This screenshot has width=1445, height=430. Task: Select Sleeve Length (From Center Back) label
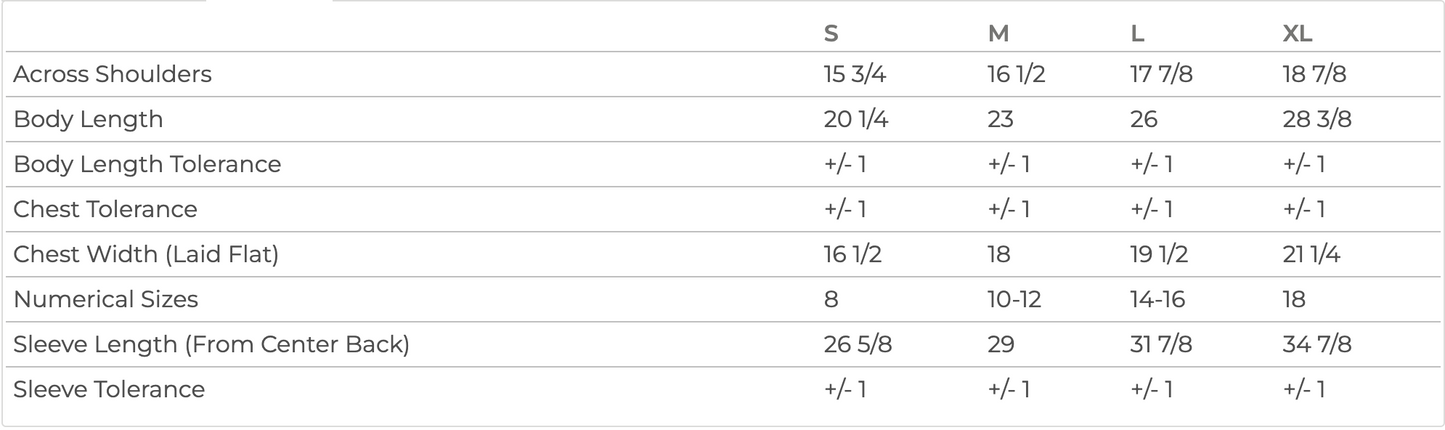211,344
